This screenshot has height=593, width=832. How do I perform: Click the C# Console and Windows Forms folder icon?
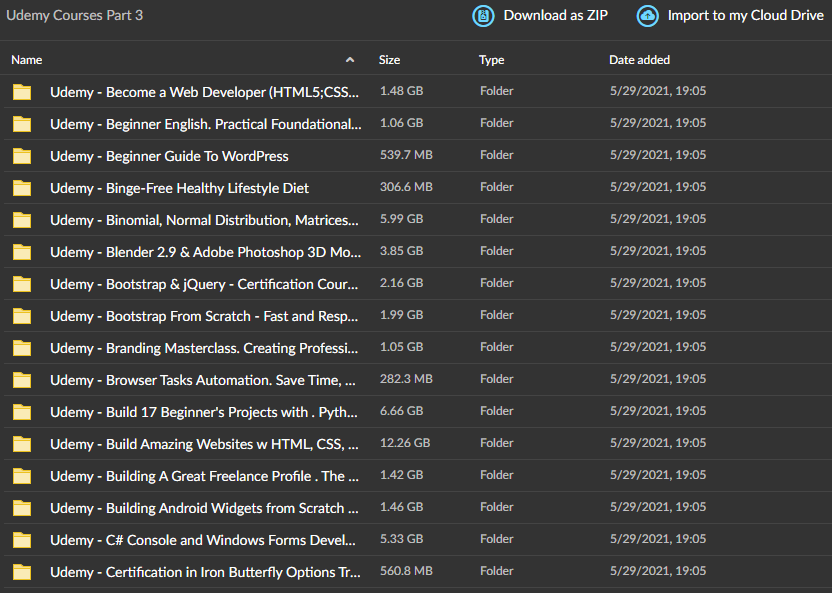pyautogui.click(x=22, y=540)
